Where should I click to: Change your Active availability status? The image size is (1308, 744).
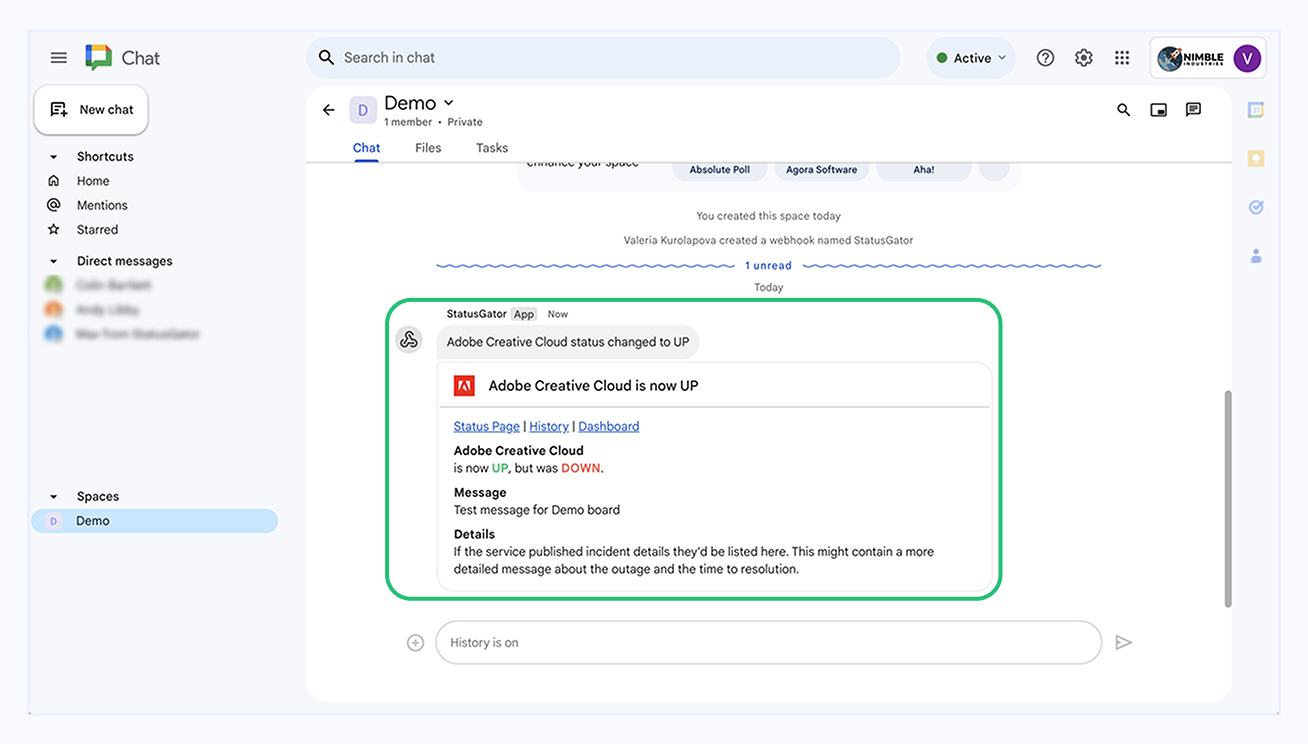[x=969, y=57]
